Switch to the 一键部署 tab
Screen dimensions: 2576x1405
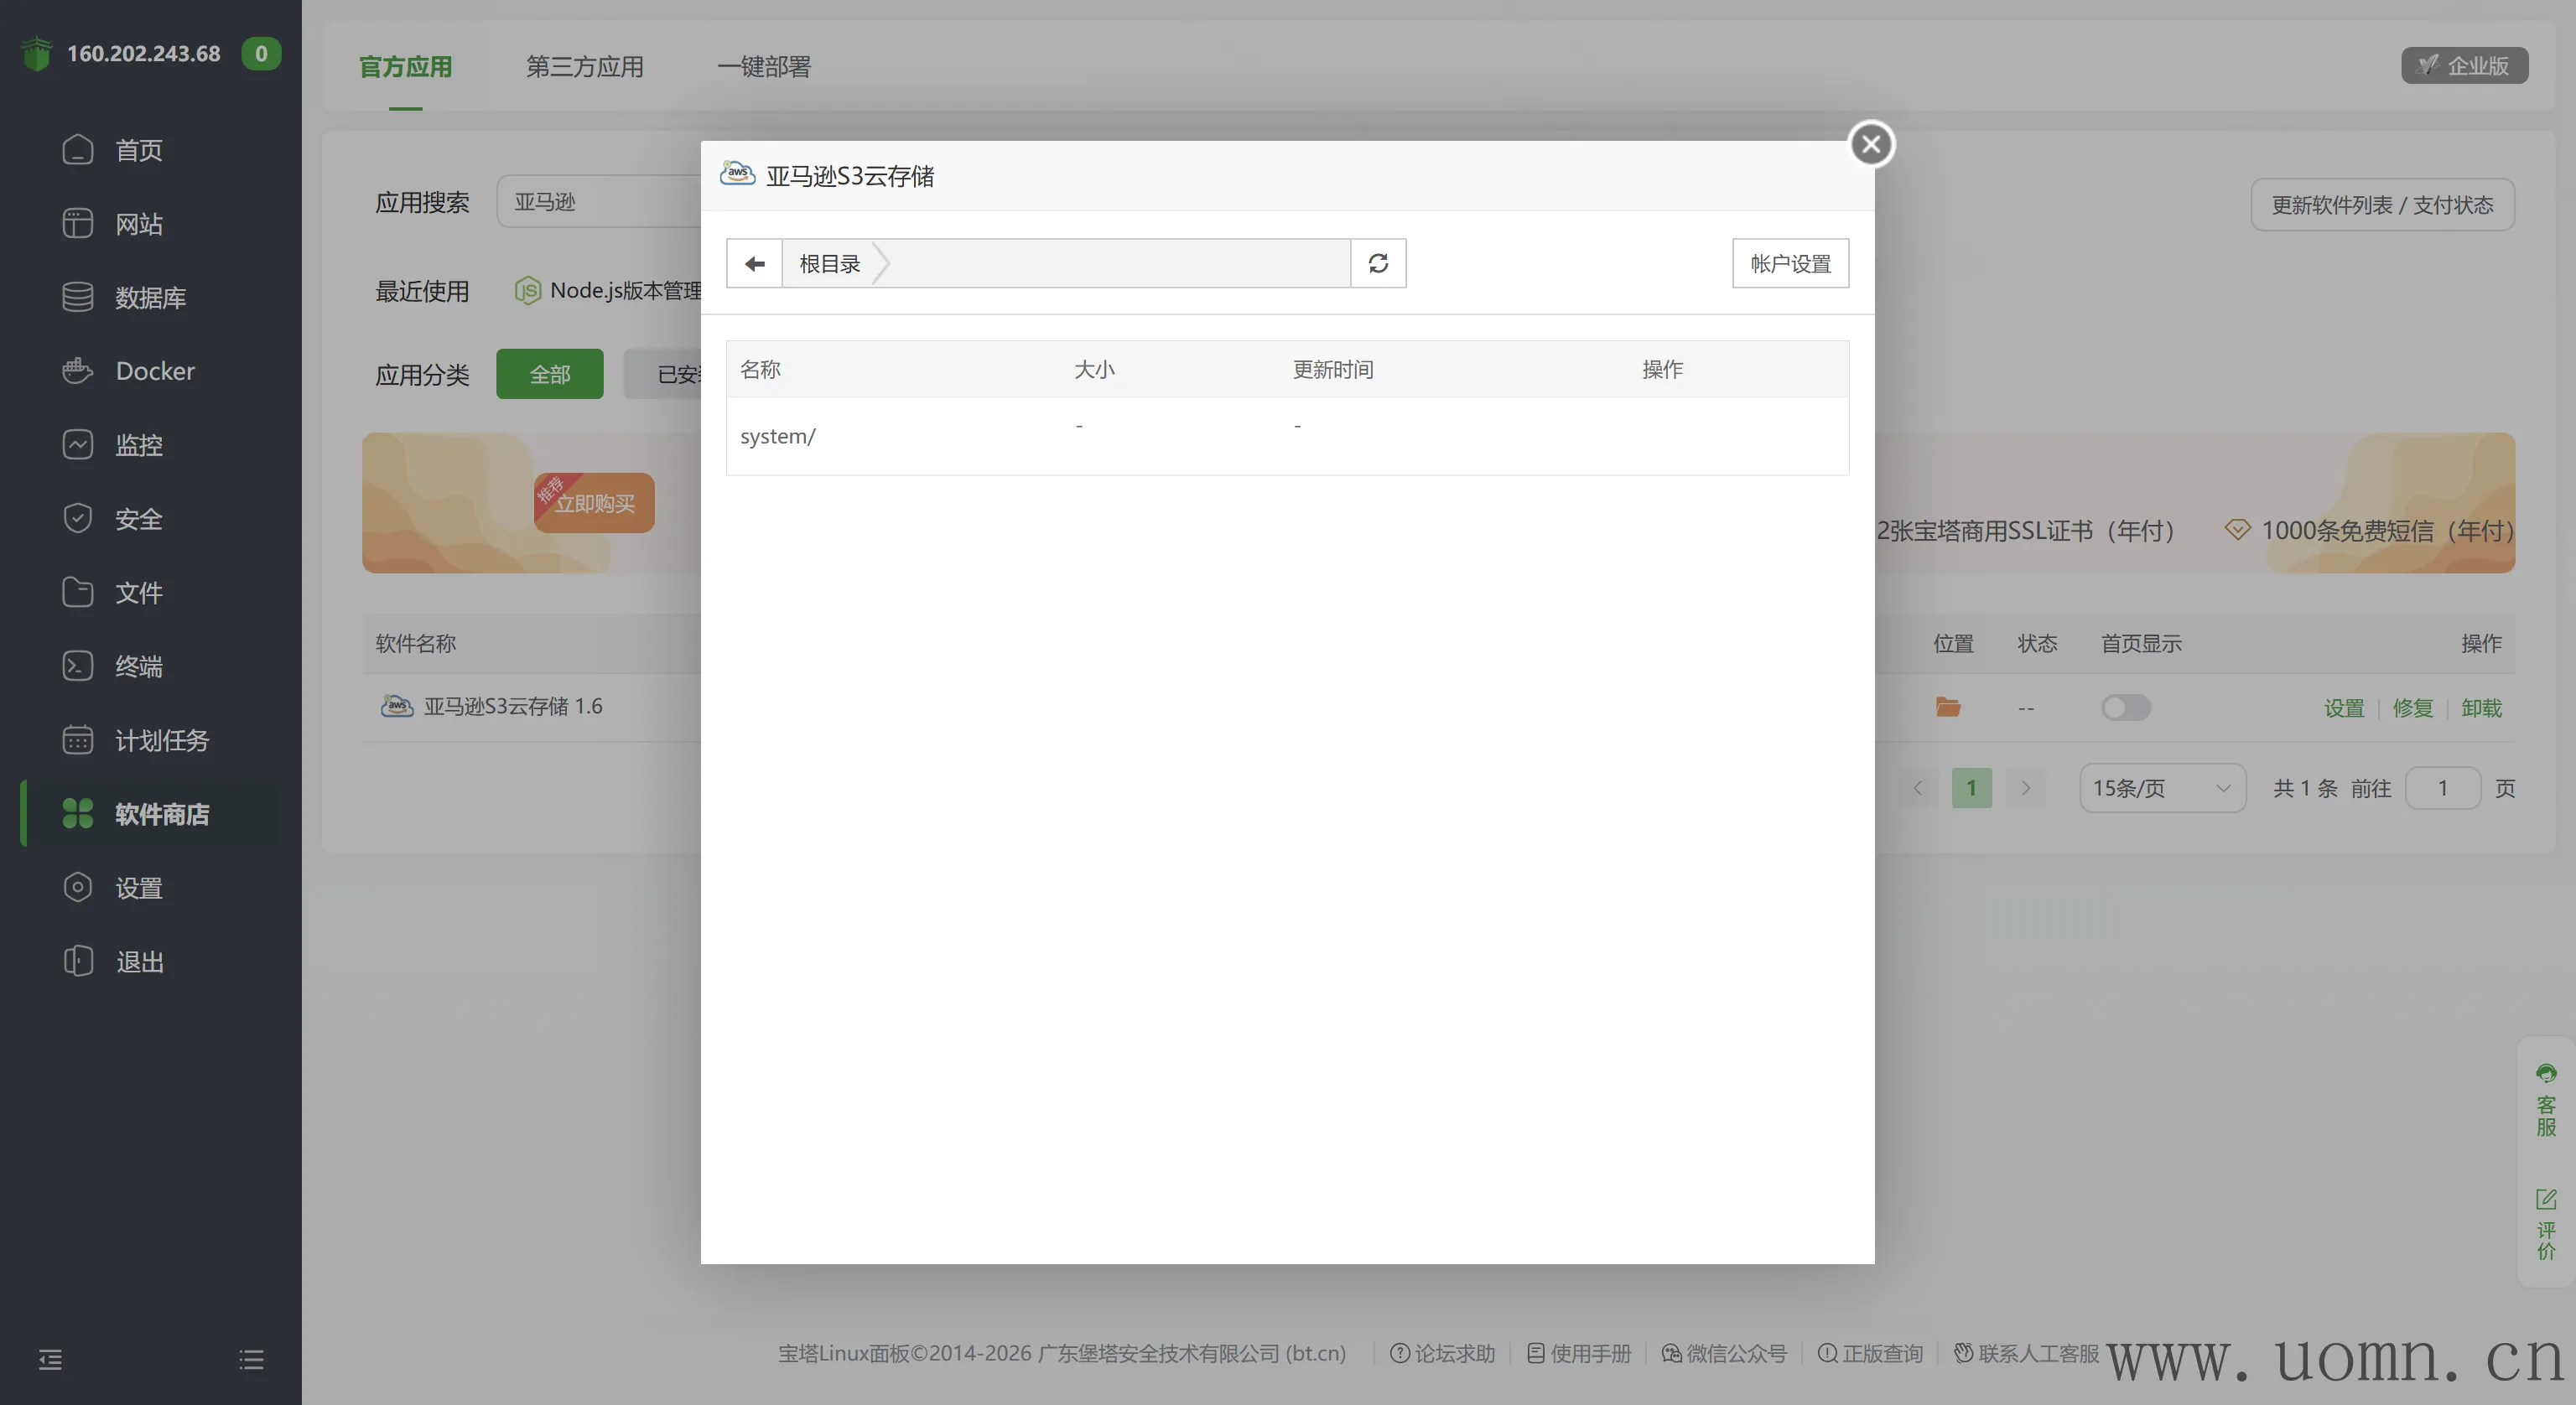[764, 66]
